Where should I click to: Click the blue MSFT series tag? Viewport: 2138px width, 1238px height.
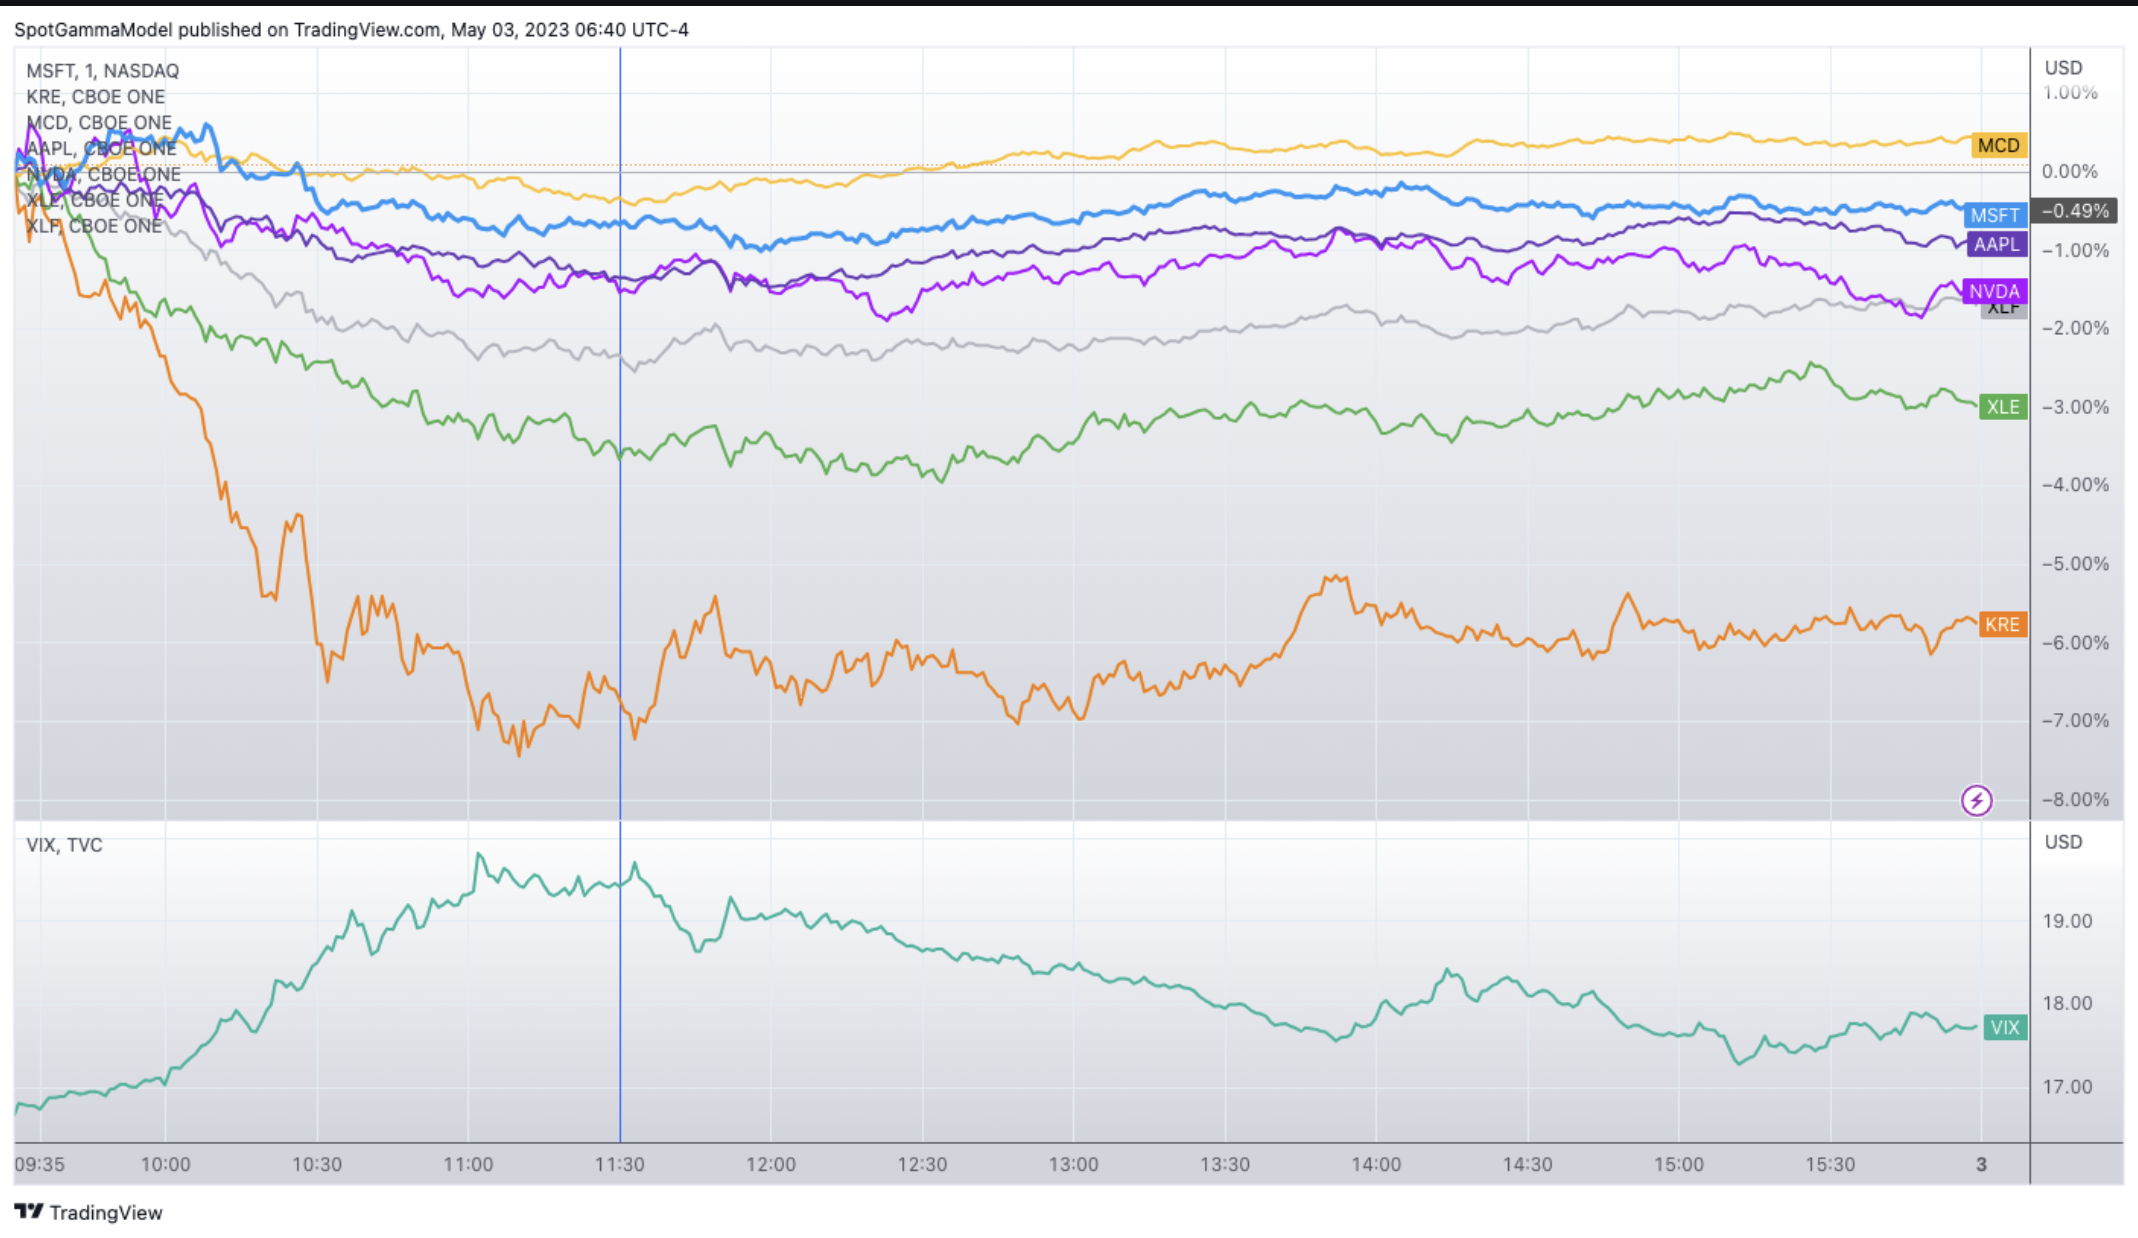(1995, 215)
